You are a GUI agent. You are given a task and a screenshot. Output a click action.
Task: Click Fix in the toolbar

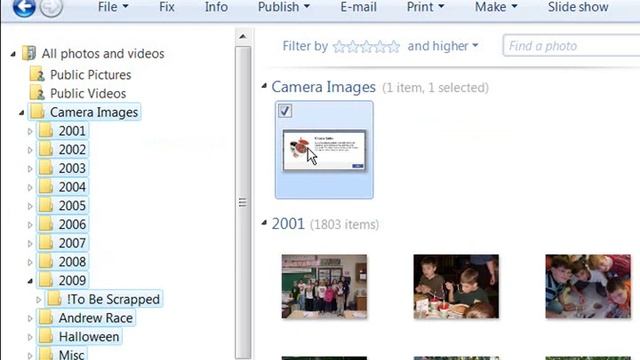(x=167, y=7)
